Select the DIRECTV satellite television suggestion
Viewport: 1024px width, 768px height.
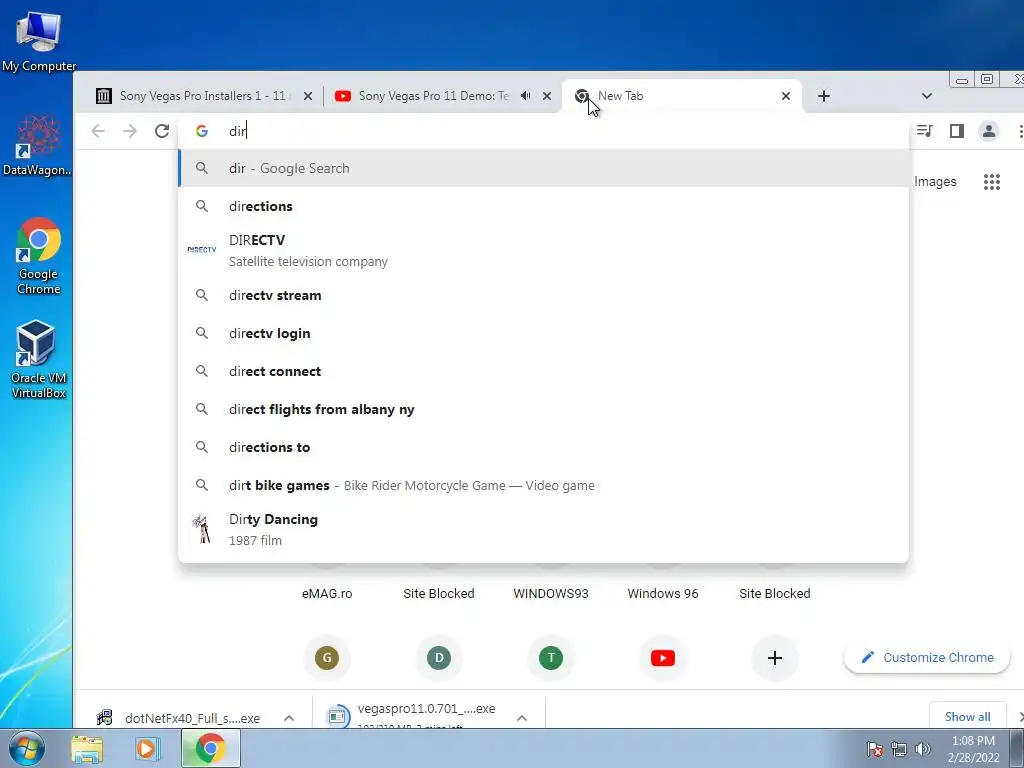(543, 251)
